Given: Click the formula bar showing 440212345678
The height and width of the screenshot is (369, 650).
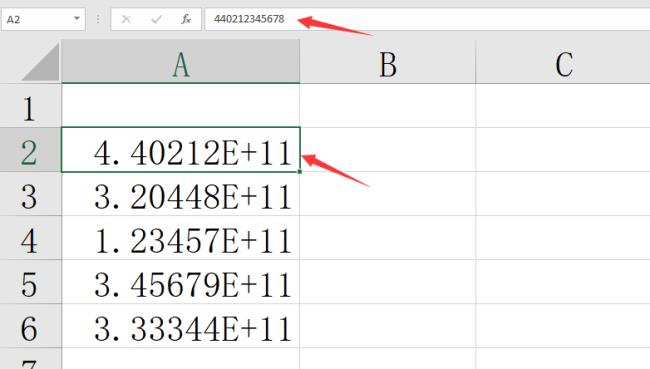Looking at the screenshot, I should [427, 19].
